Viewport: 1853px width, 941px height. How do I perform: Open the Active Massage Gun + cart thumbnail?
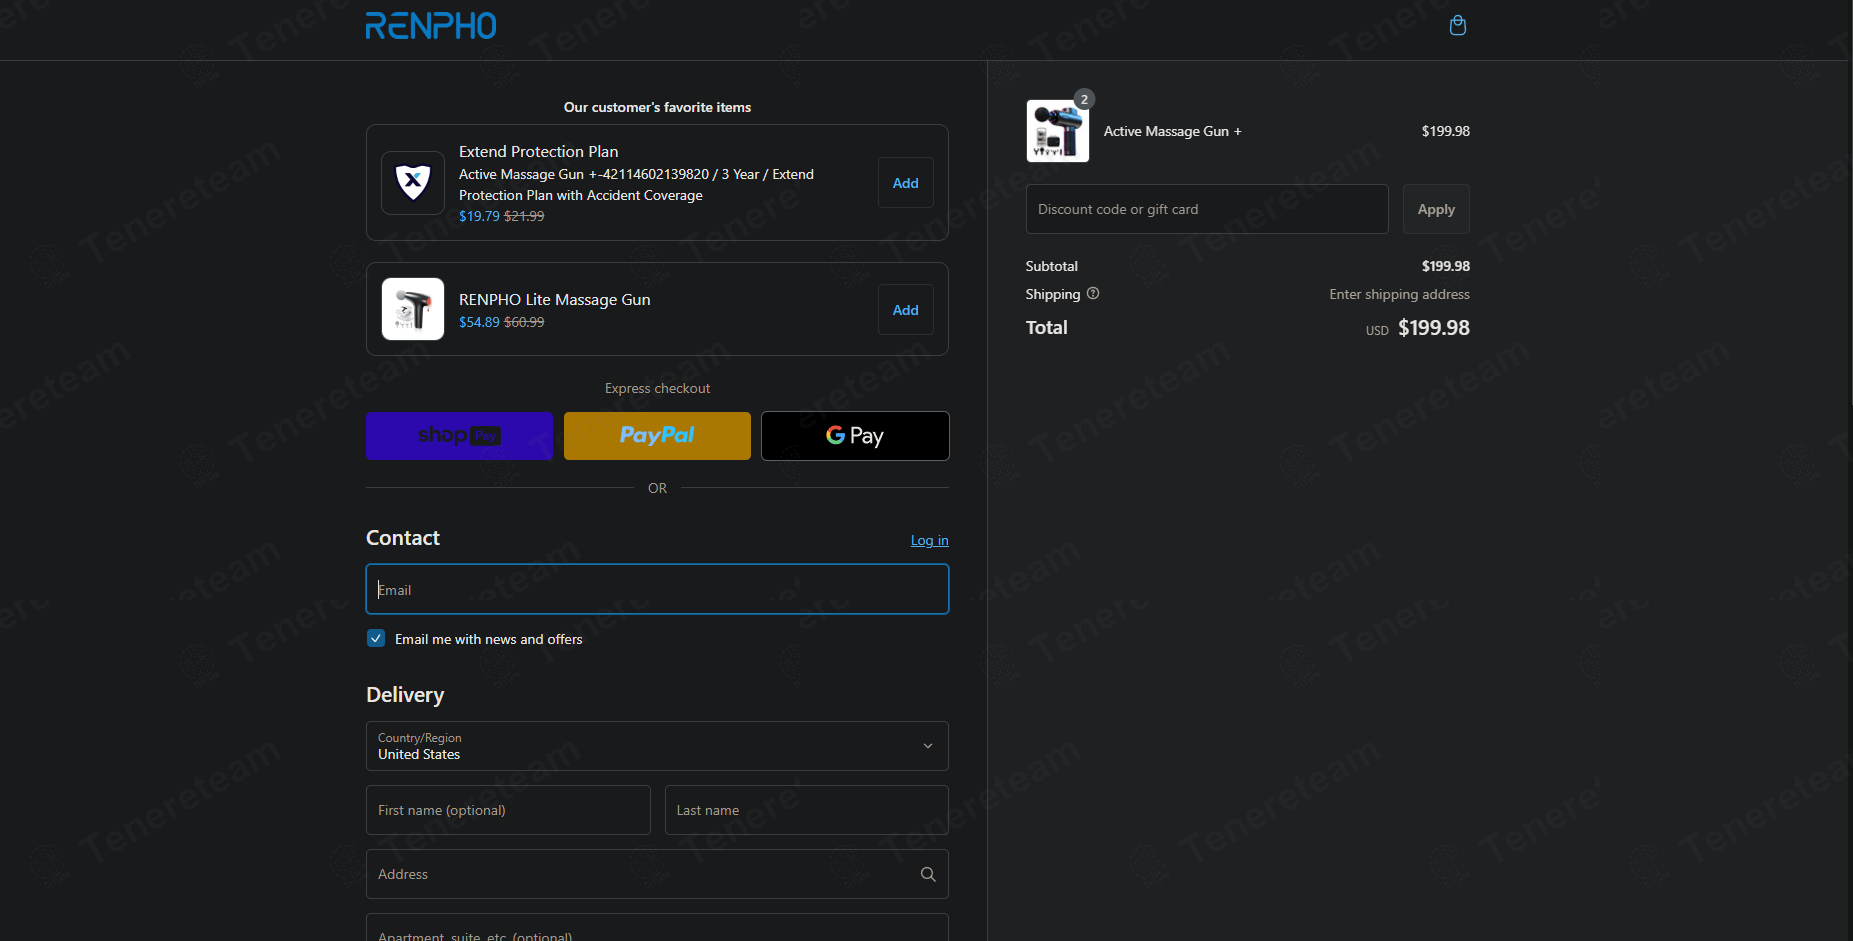(1057, 131)
